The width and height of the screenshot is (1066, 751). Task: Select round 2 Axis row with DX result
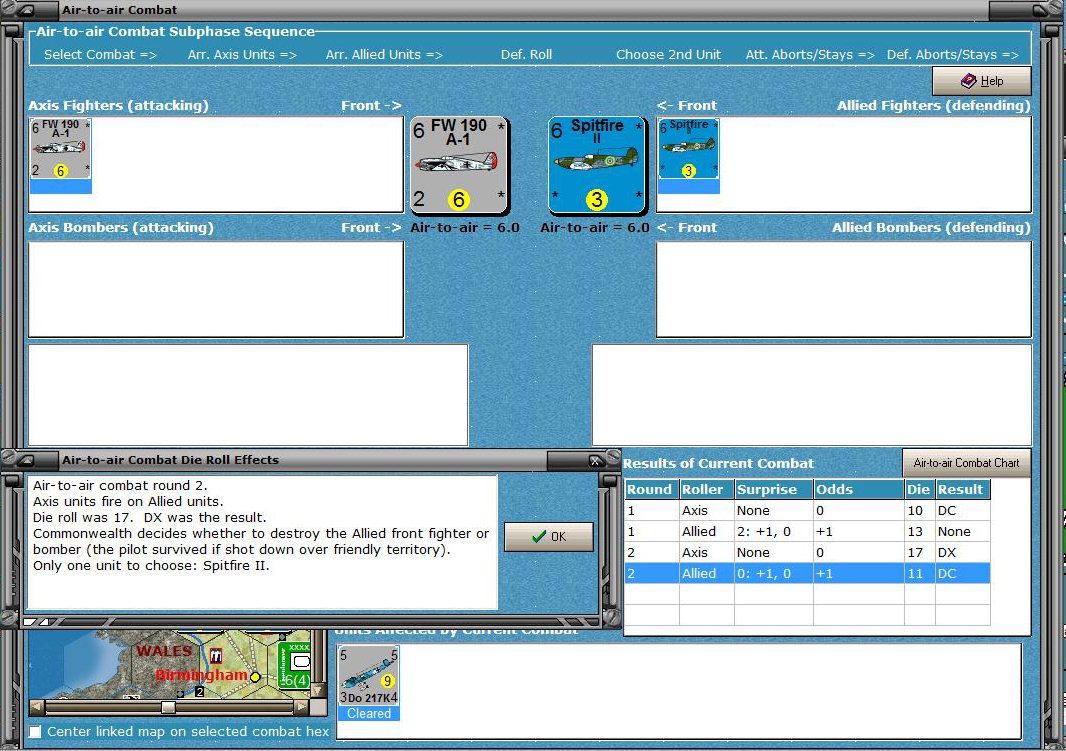click(807, 553)
